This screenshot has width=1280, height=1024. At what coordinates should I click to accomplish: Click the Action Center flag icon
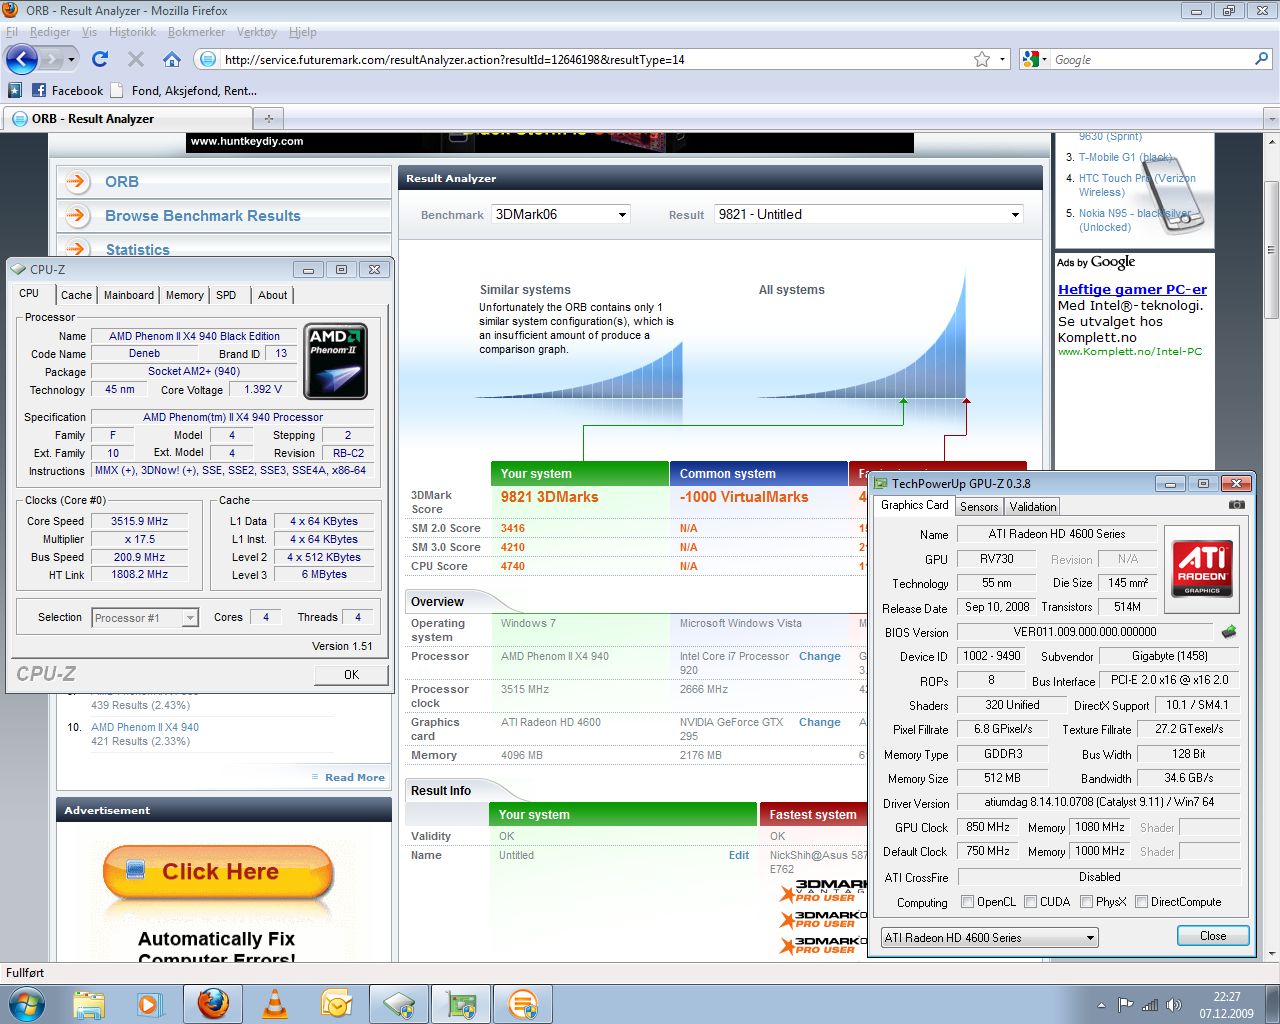[1126, 1004]
